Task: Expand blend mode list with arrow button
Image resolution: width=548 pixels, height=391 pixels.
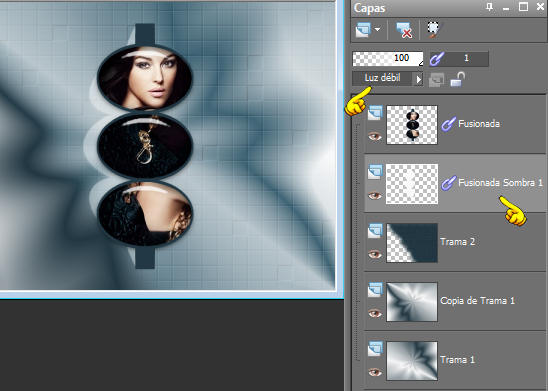Action: tap(419, 79)
